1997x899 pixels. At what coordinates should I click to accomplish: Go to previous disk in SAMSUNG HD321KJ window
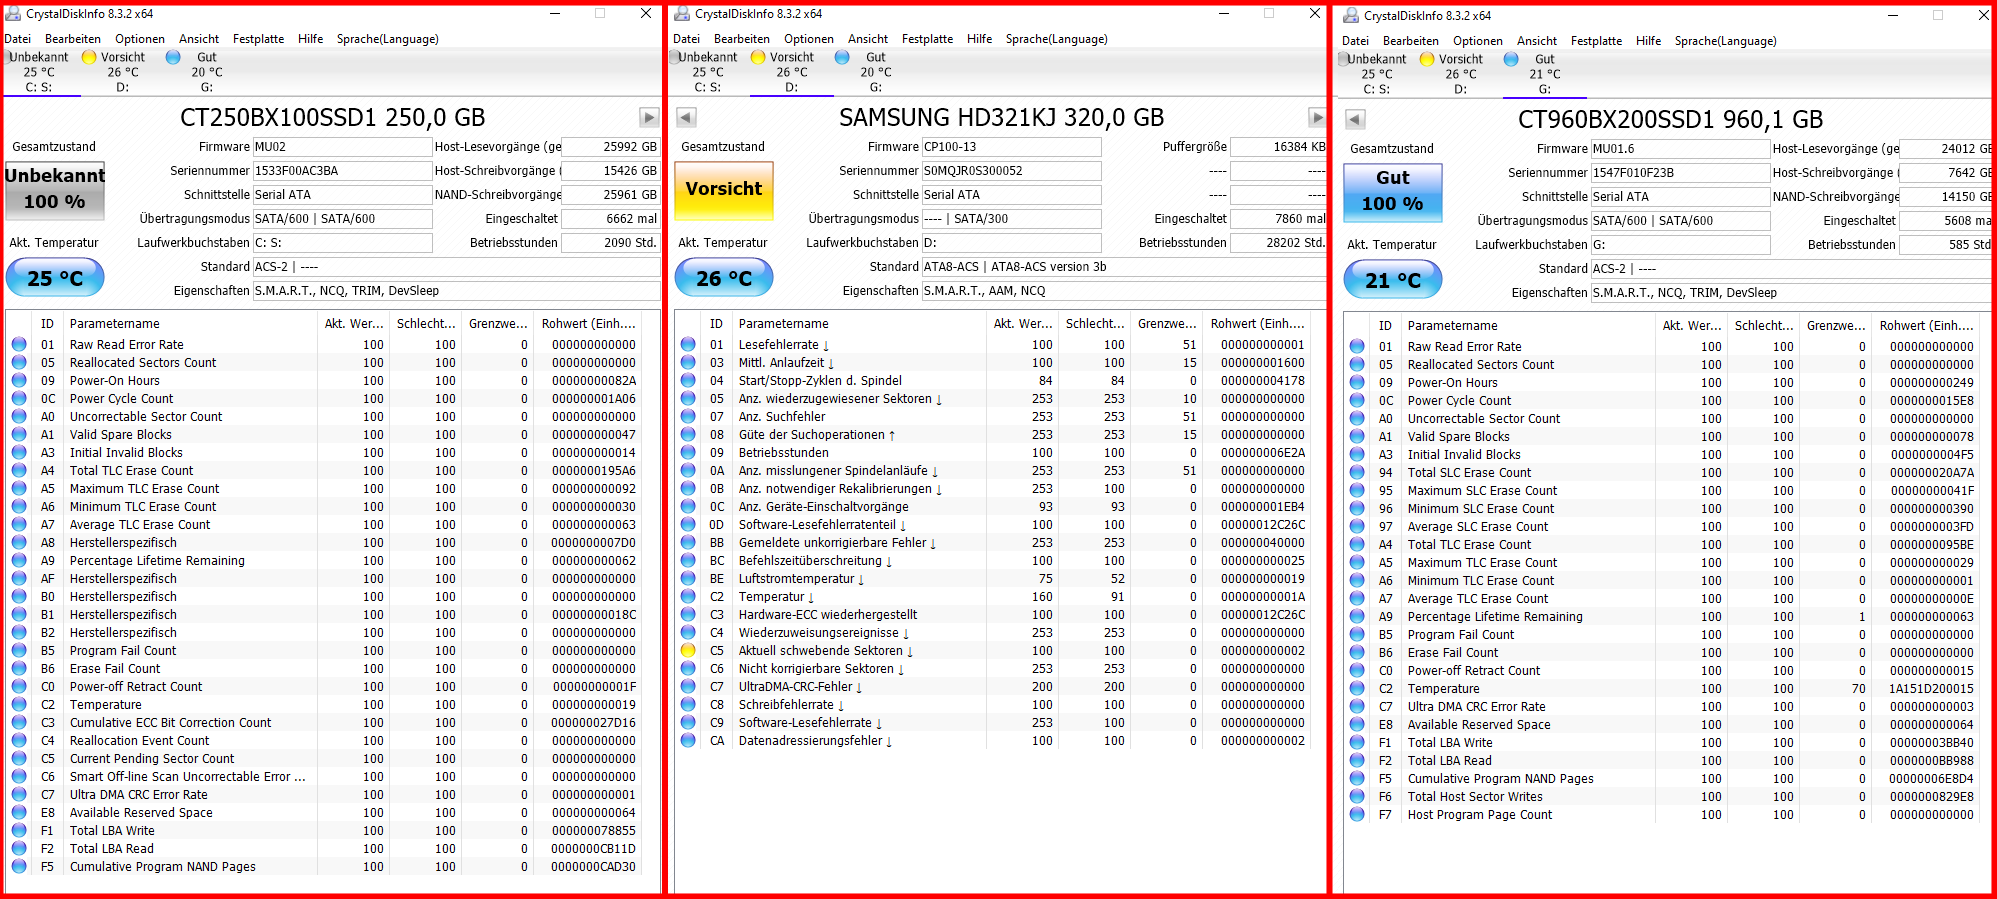point(686,117)
